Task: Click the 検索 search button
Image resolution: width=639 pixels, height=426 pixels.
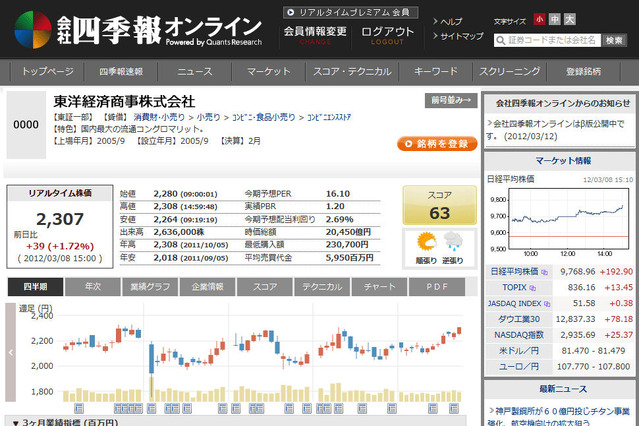Action: pyautogui.click(x=614, y=40)
